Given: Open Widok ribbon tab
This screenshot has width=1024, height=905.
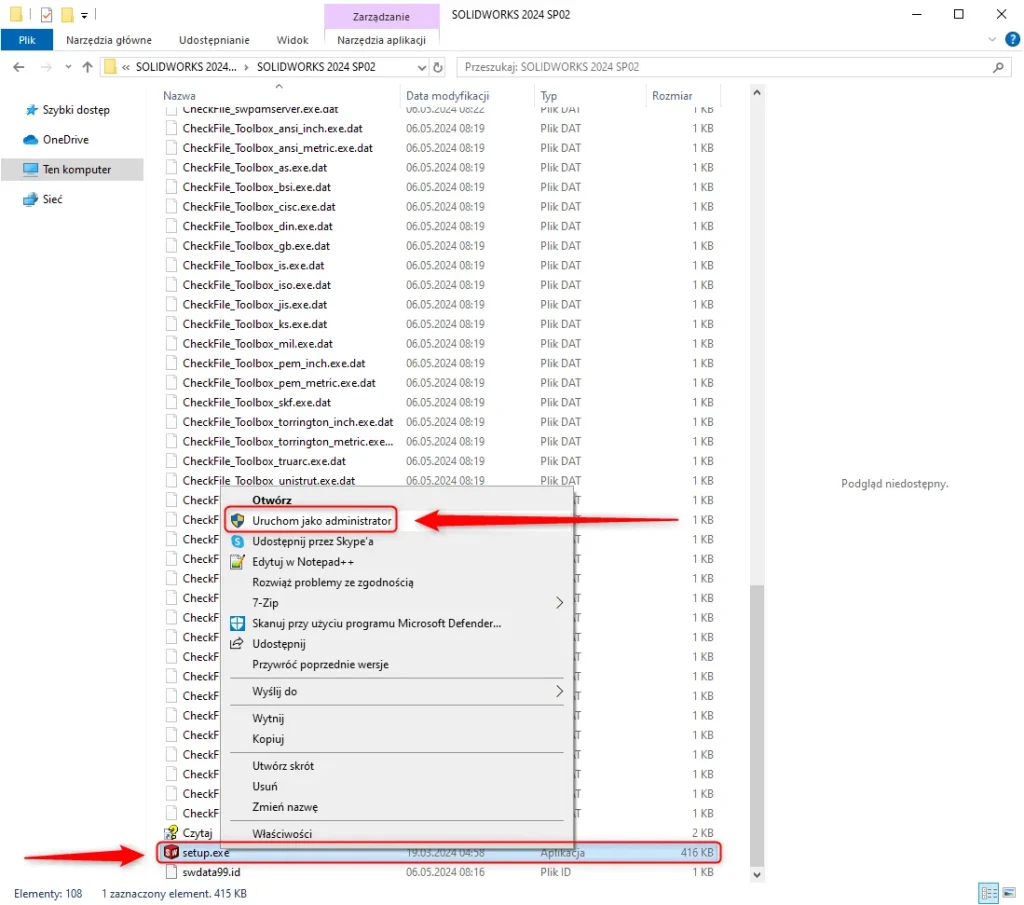Looking at the screenshot, I should (x=292, y=40).
